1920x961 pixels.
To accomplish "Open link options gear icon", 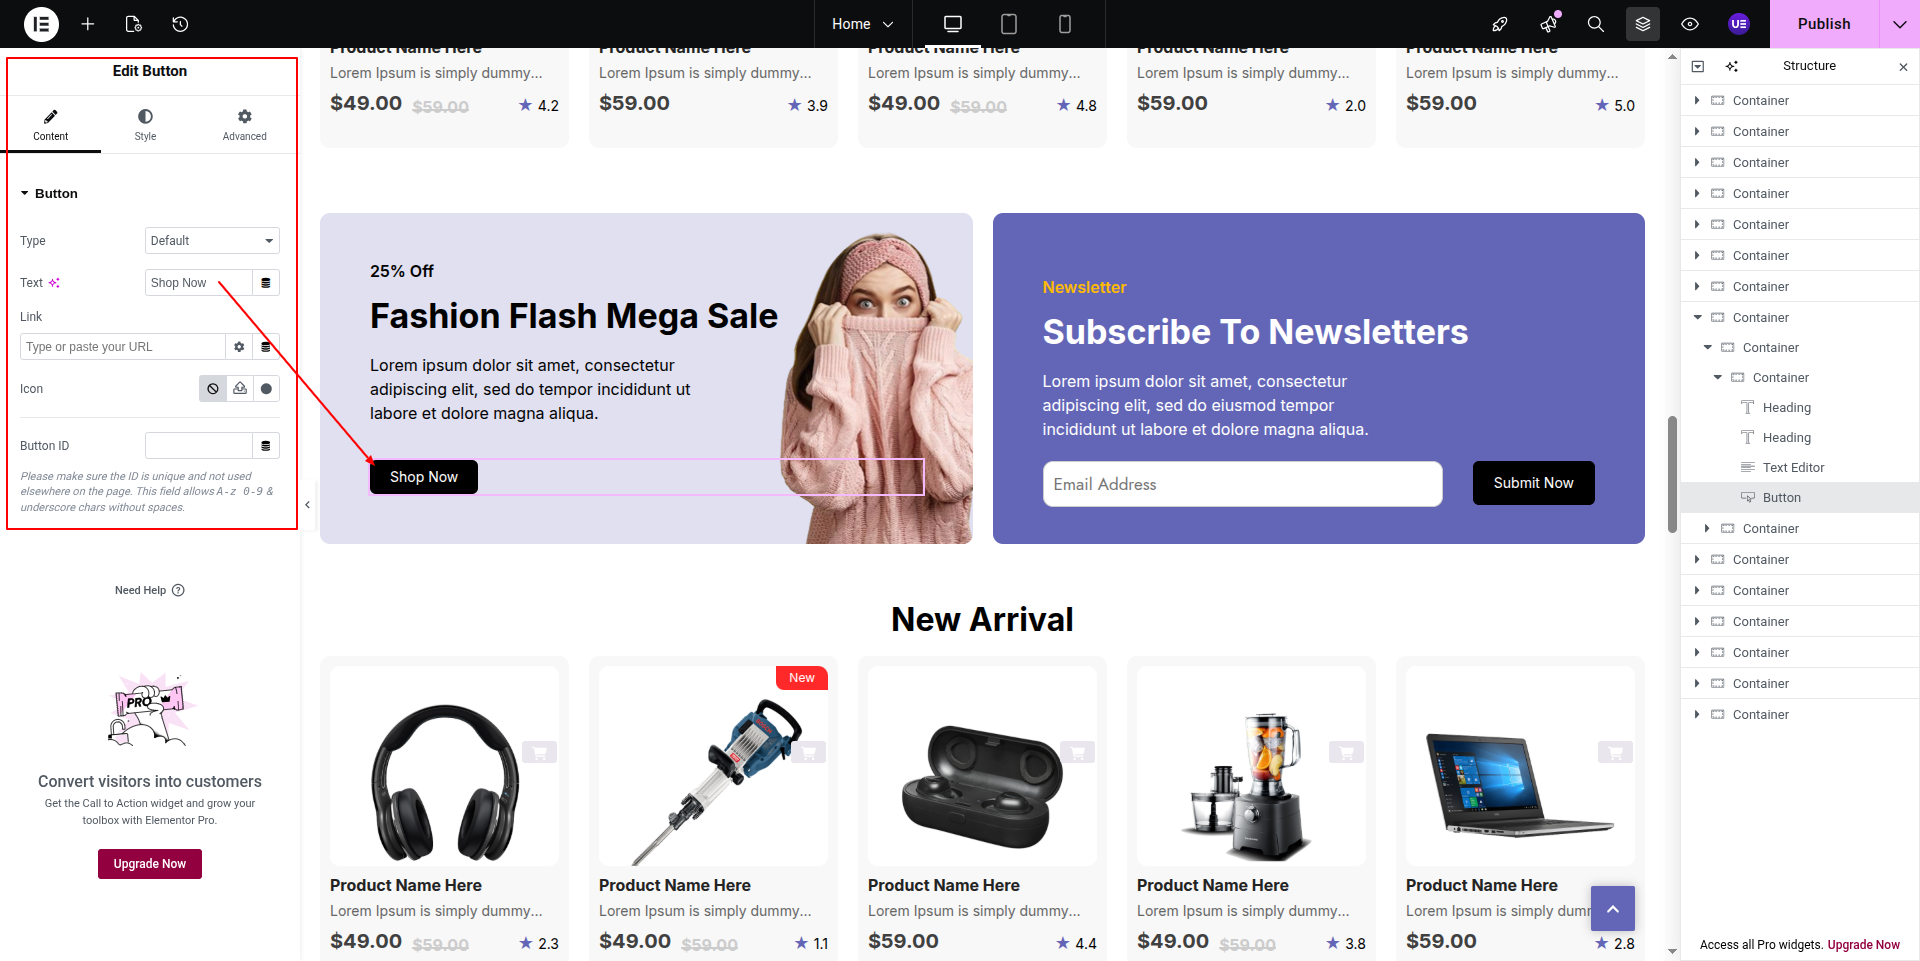I will (x=239, y=347).
